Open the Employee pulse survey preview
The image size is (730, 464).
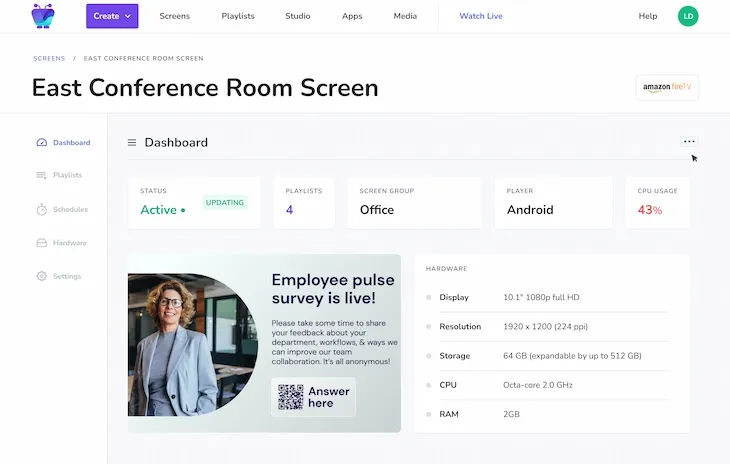pyautogui.click(x=264, y=343)
